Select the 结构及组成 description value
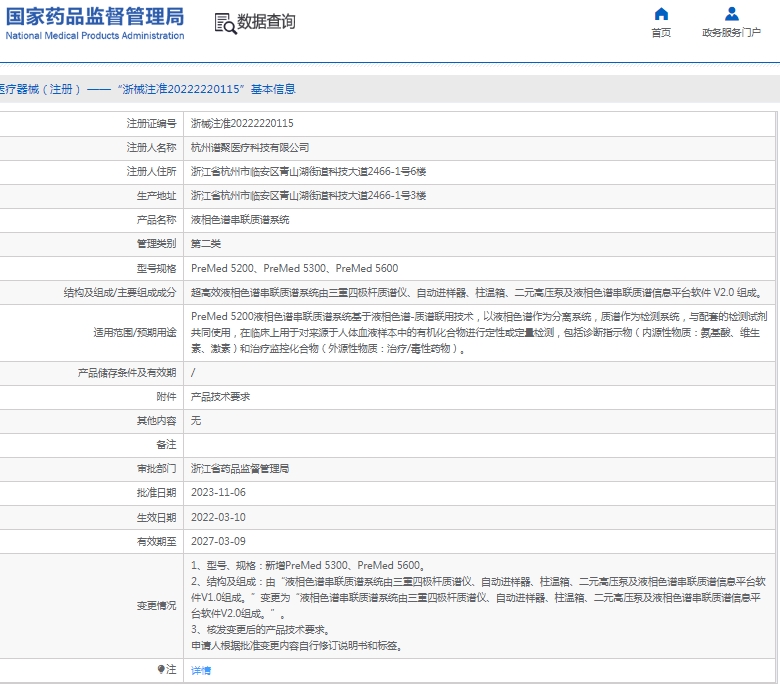 [x=477, y=293]
